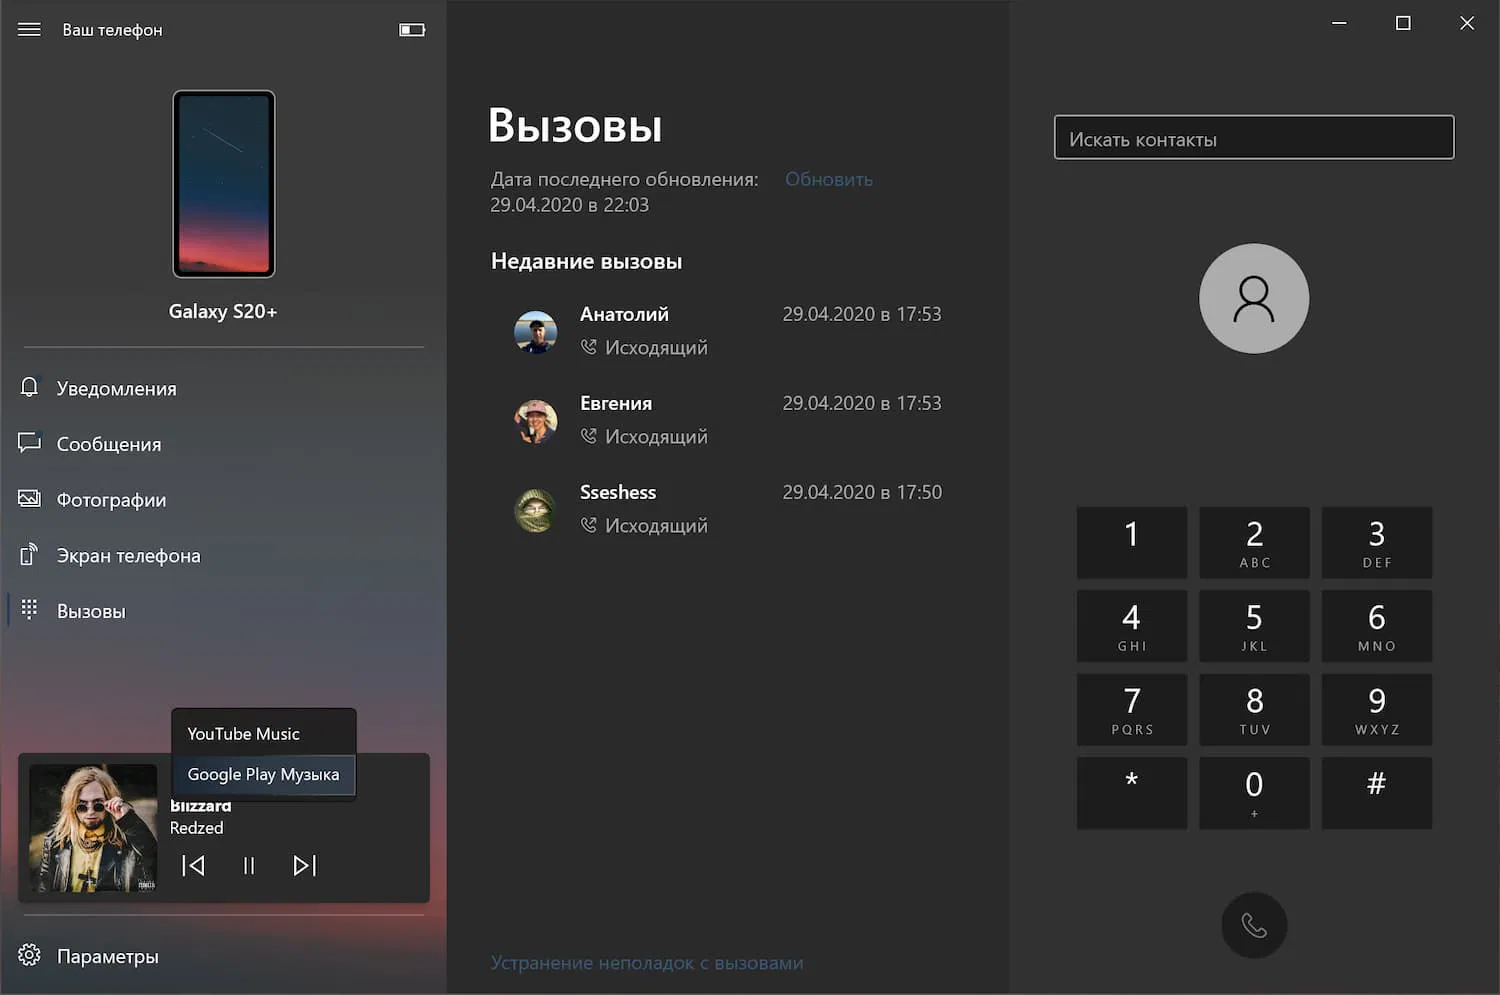Open call entry for Sseshess
The image size is (1500, 995).
tap(727, 509)
